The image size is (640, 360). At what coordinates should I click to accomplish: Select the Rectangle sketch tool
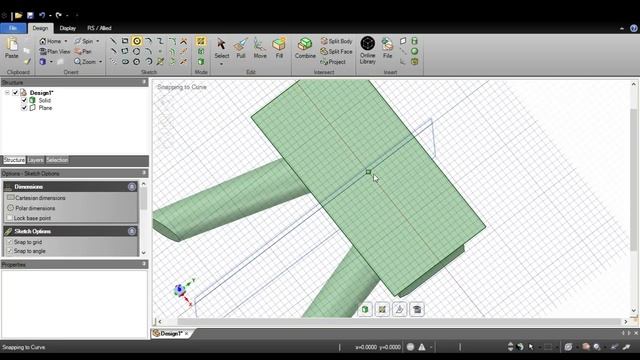click(x=125, y=41)
